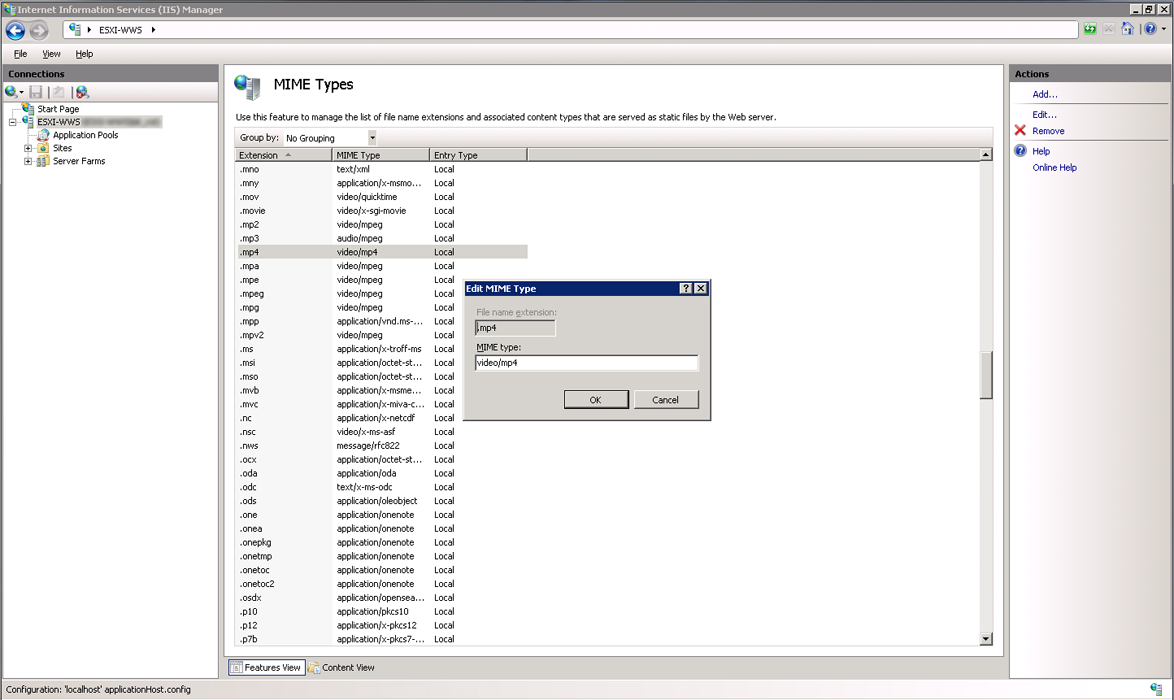Viewport: 1174px width, 700px height.
Task: Expand the Server Farms tree node
Action: (x=28, y=161)
